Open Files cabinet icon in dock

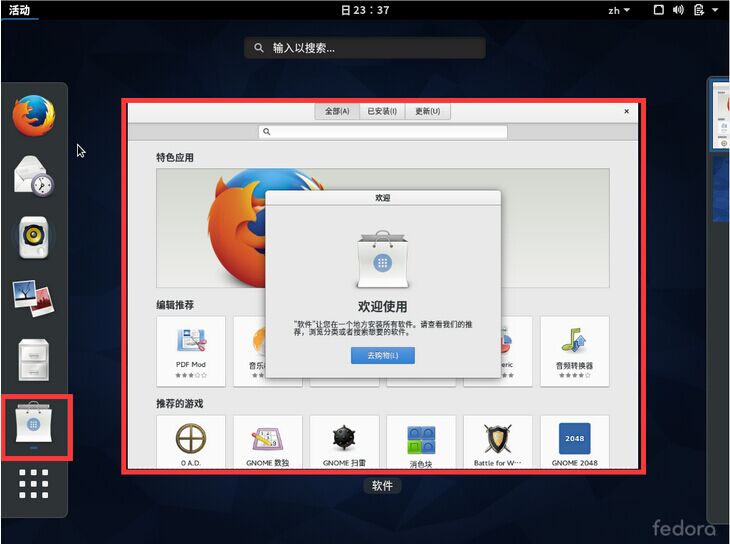(x=34, y=360)
